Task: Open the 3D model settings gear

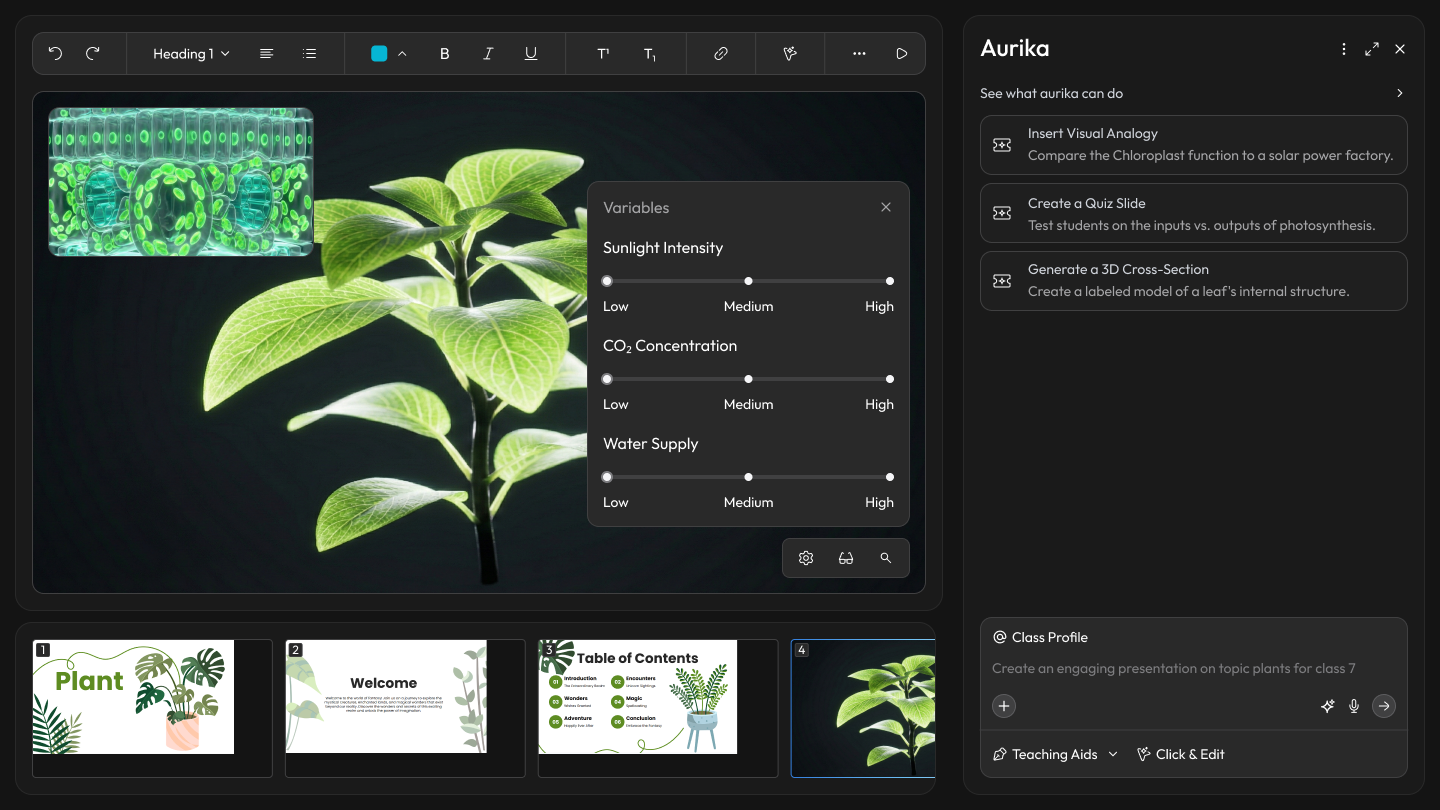Action: 806,558
